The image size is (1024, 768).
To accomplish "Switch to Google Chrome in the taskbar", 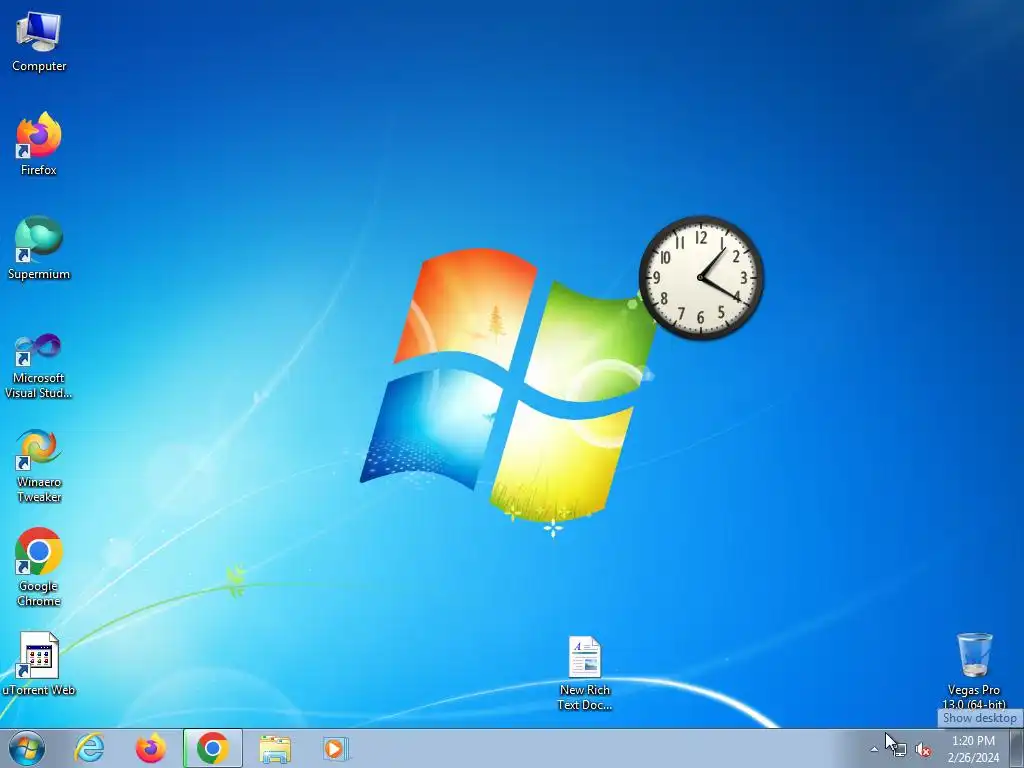I will pyautogui.click(x=212, y=748).
